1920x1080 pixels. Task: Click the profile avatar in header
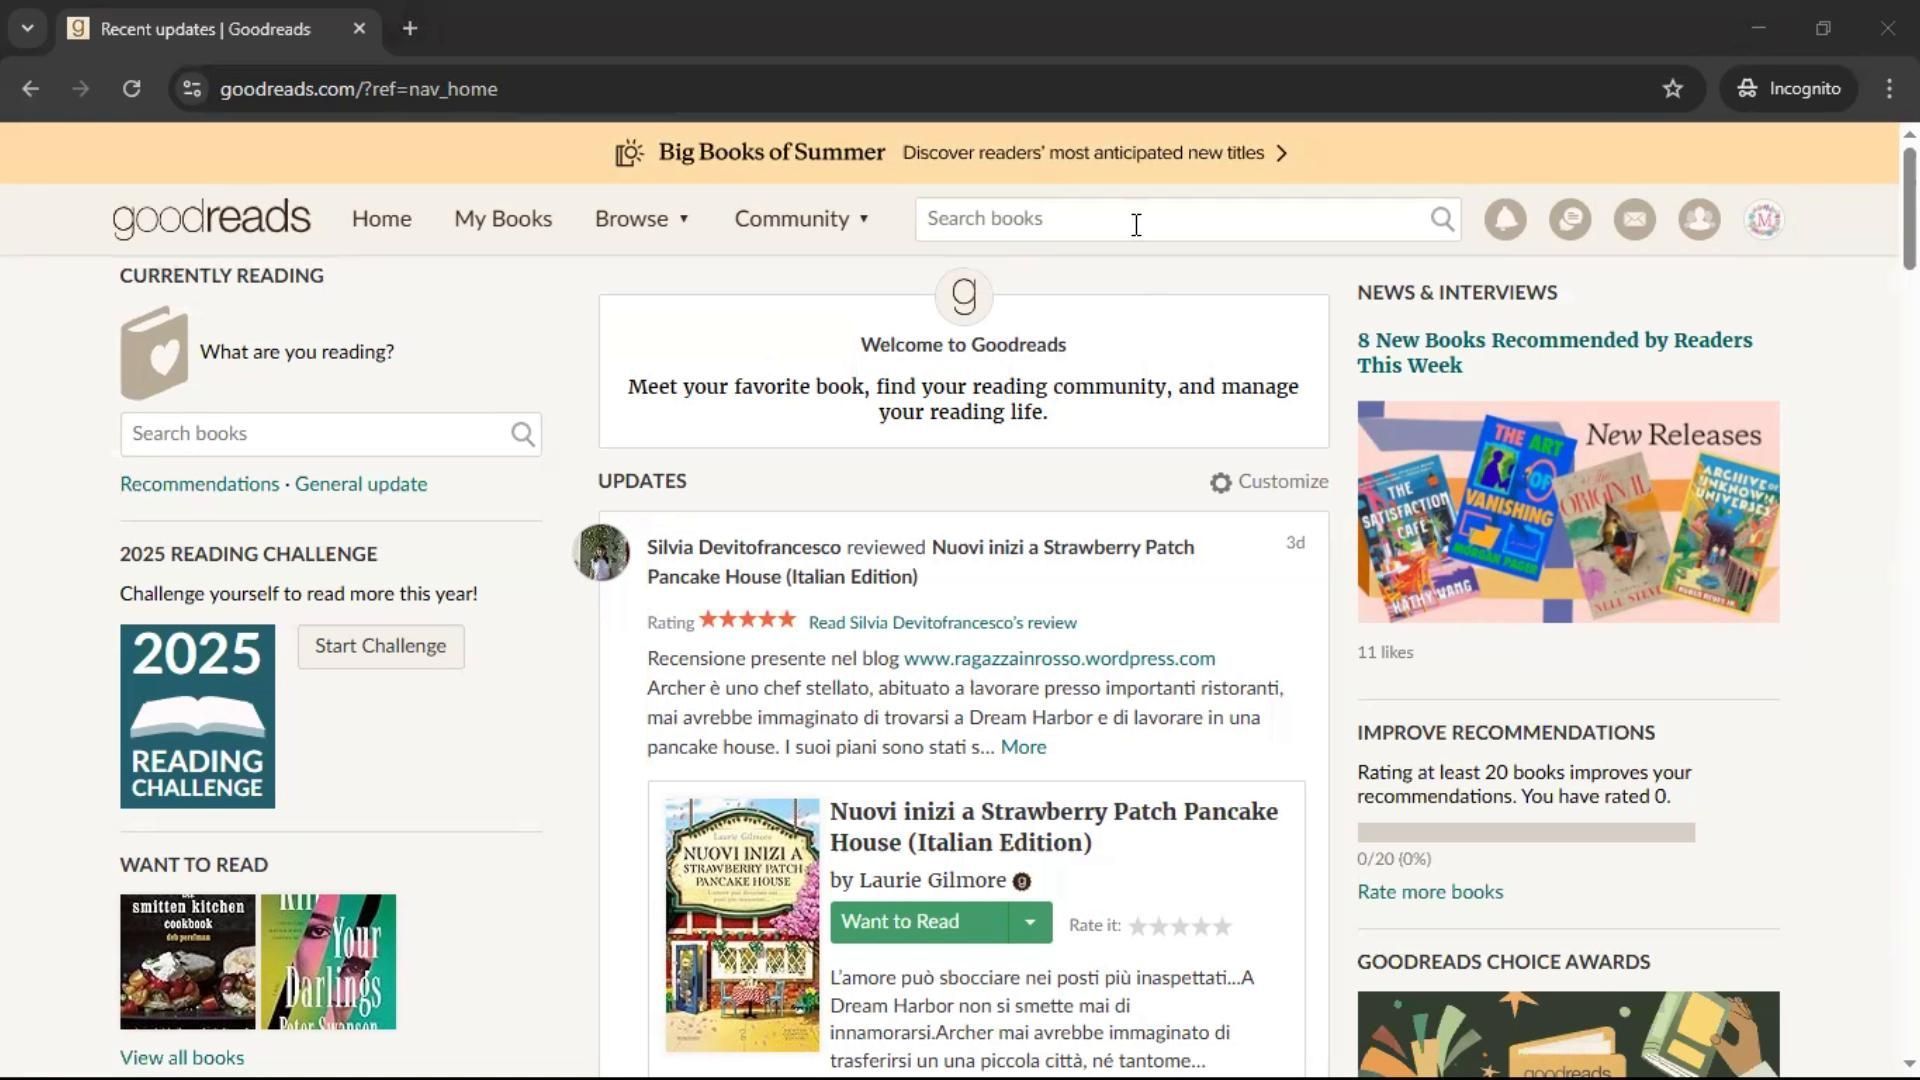[x=1764, y=219]
